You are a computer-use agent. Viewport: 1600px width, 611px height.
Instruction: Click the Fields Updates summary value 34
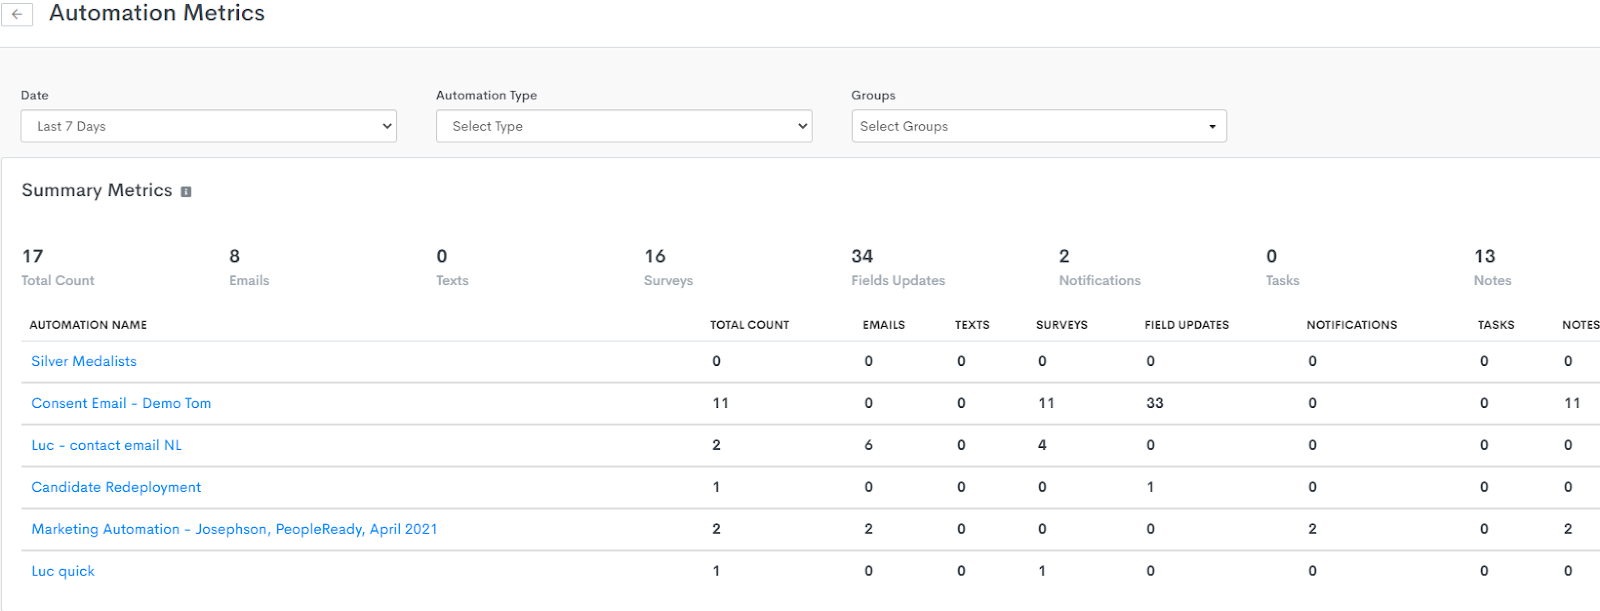(862, 257)
